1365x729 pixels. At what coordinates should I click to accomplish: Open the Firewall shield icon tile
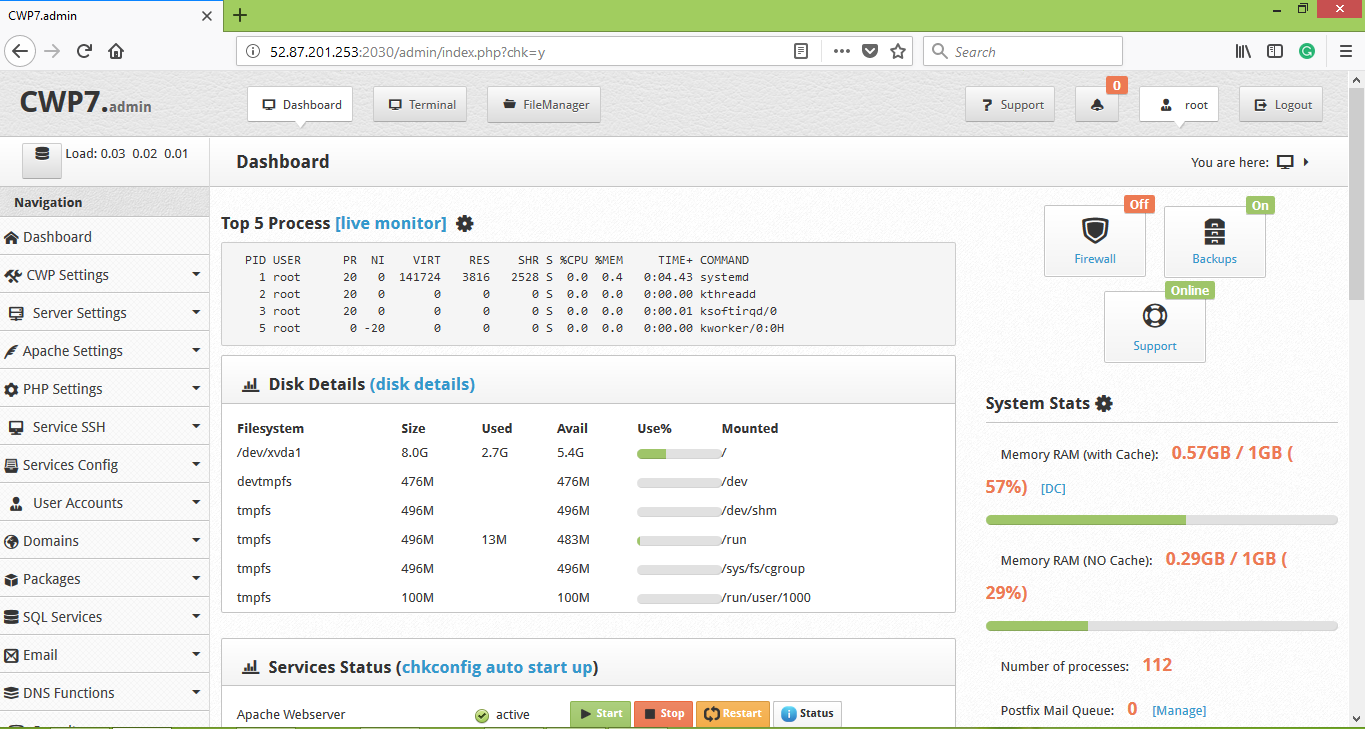tap(1095, 241)
